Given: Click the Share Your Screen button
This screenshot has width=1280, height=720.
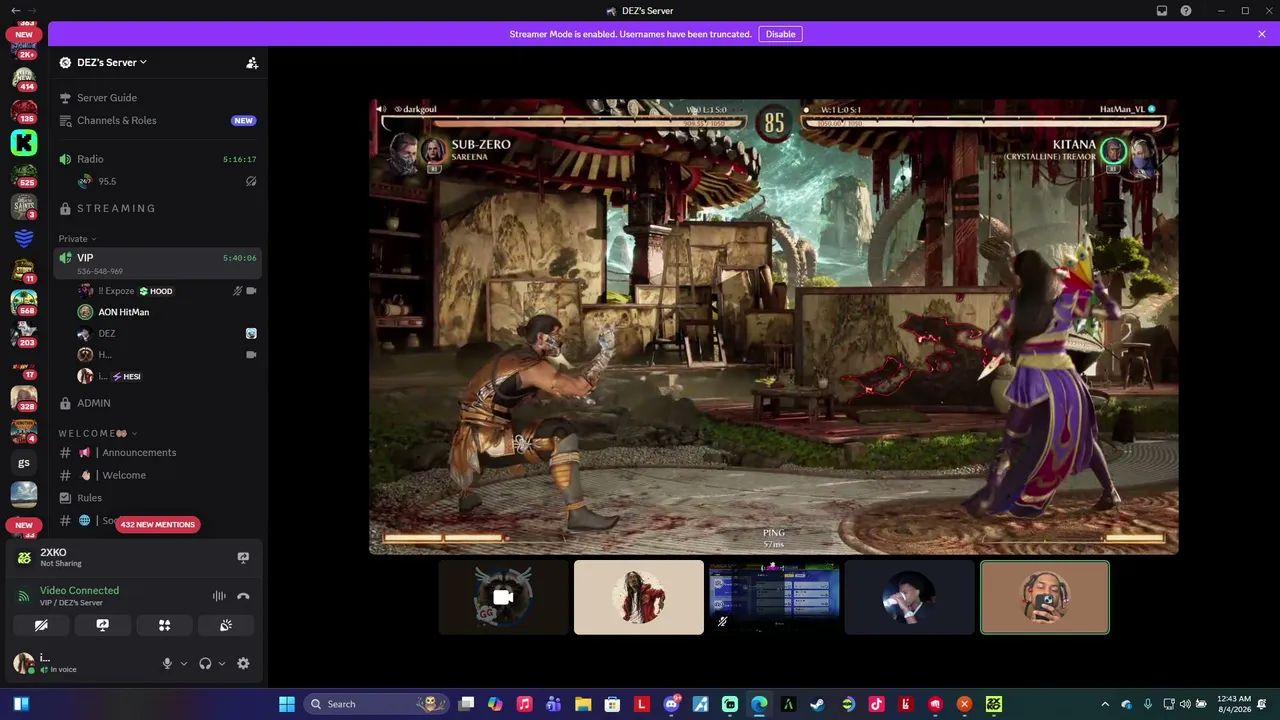Looking at the screenshot, I should pyautogui.click(x=103, y=625).
